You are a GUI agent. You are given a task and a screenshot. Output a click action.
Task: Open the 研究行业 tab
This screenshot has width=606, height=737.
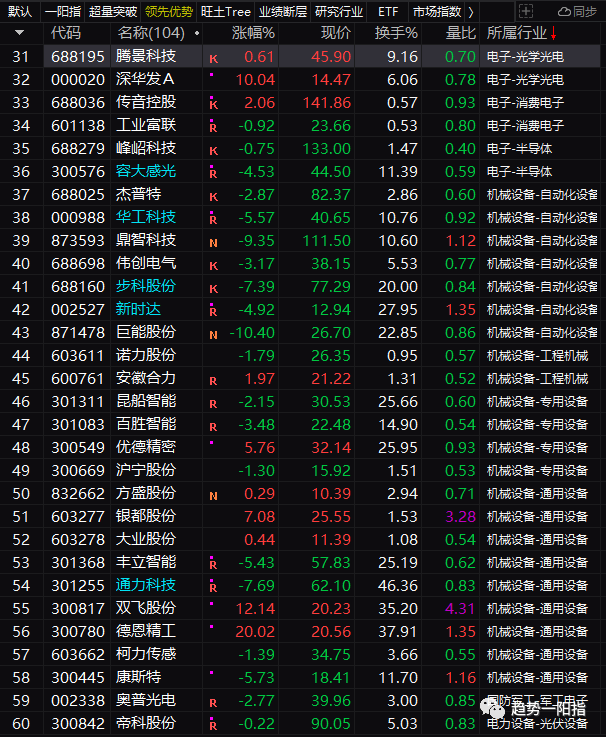tap(339, 12)
